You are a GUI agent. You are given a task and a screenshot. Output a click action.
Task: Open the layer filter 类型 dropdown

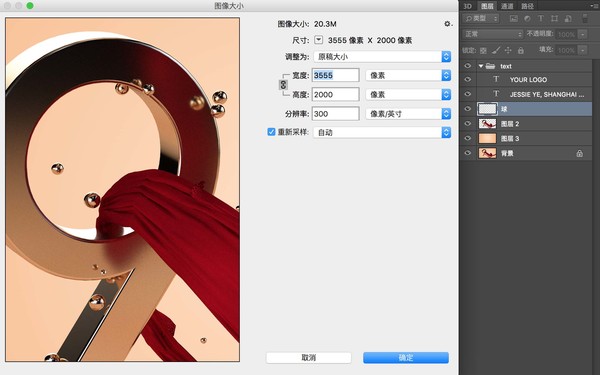(x=481, y=18)
